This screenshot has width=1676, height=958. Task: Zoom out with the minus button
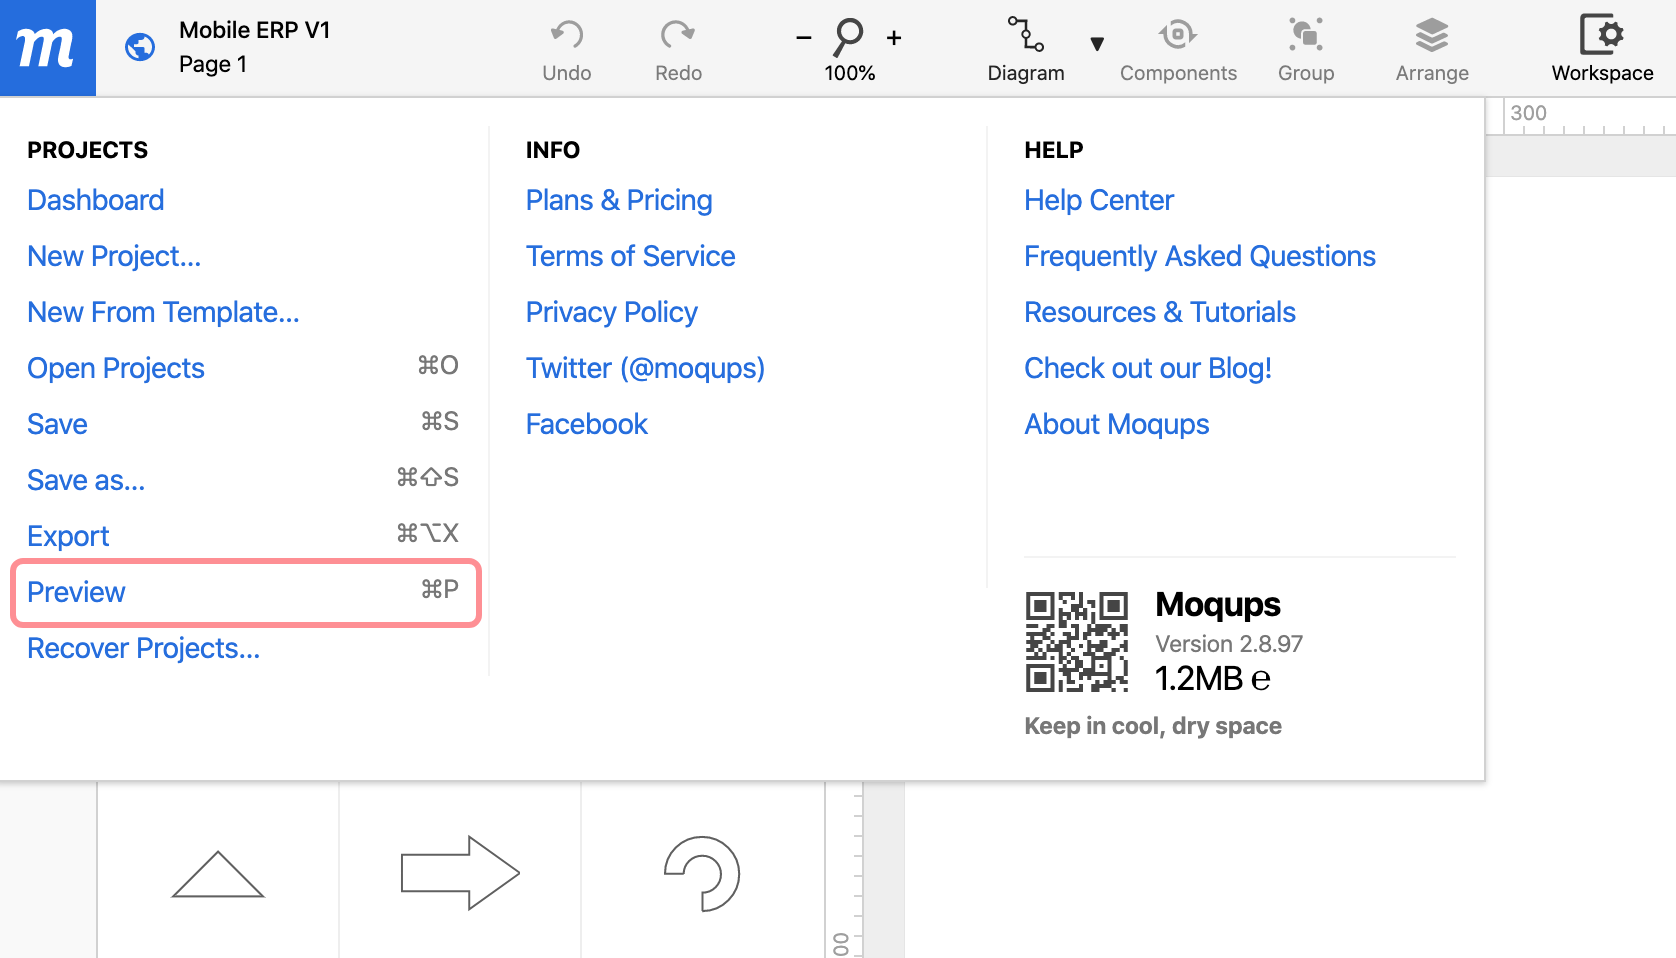tap(804, 38)
